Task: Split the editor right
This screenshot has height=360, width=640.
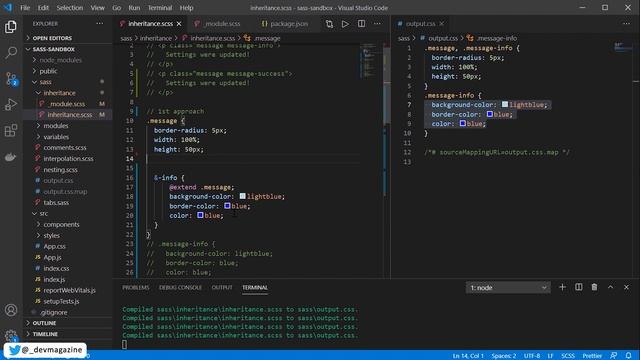Action: [x=362, y=24]
